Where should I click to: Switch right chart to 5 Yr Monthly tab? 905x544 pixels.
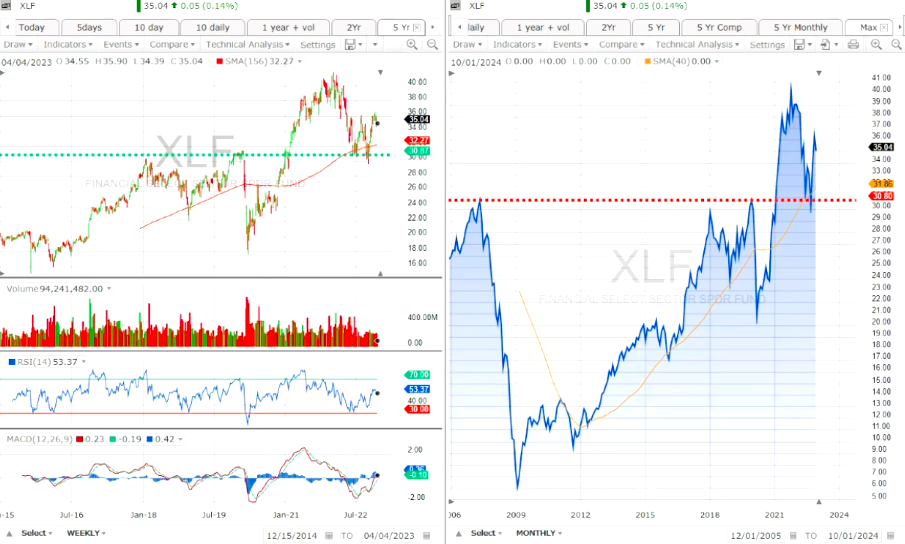coord(800,27)
